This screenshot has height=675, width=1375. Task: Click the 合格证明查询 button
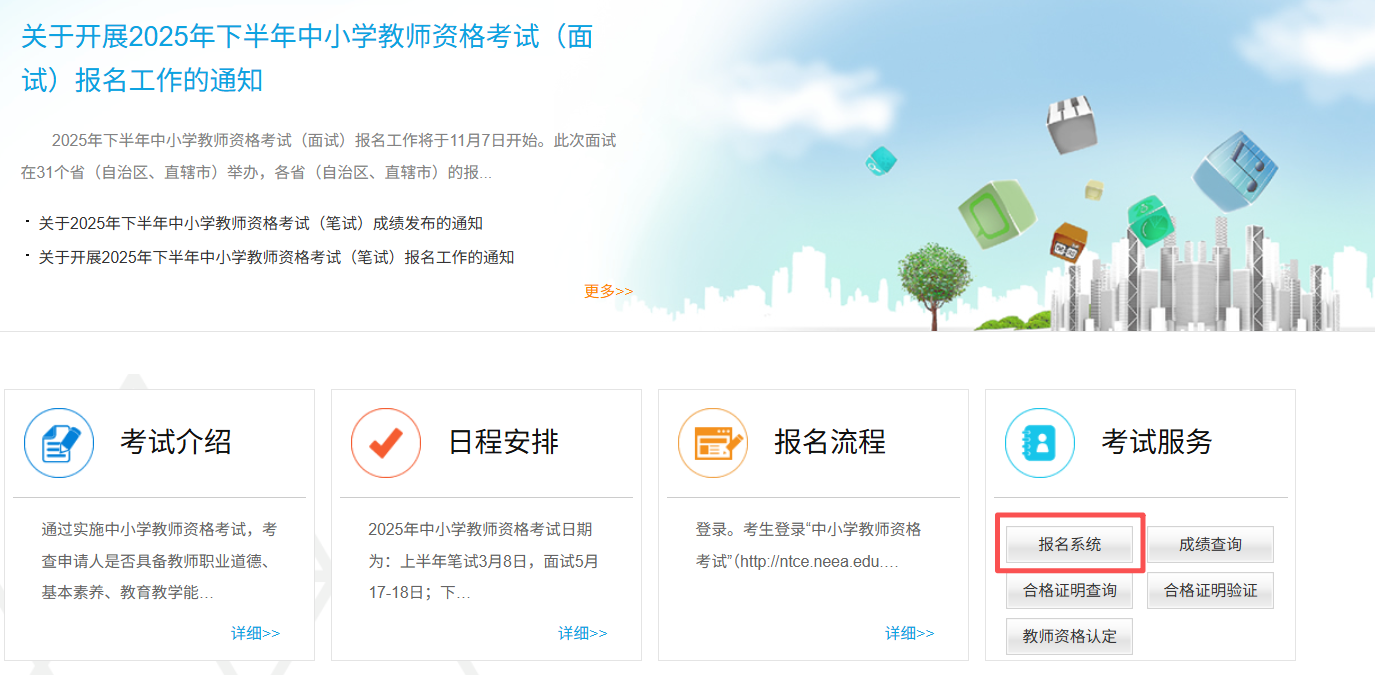tap(1069, 591)
